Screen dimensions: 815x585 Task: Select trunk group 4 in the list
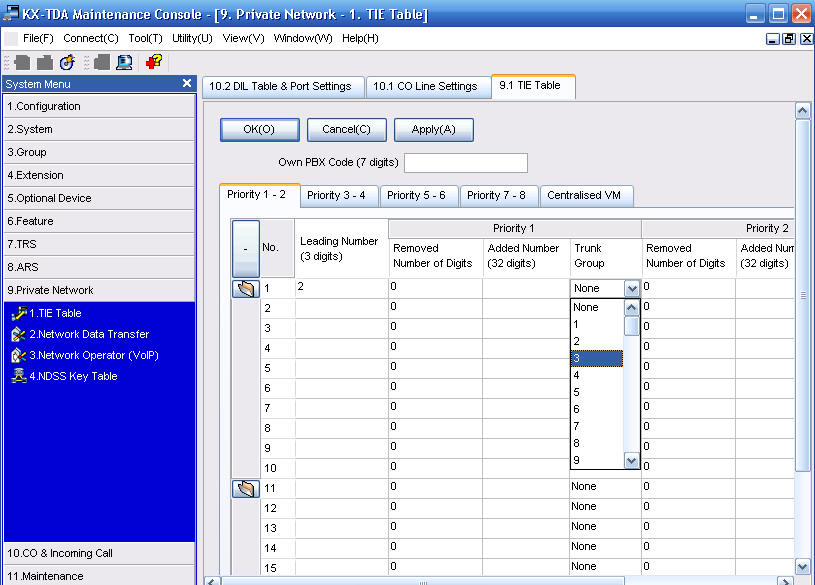pos(597,375)
